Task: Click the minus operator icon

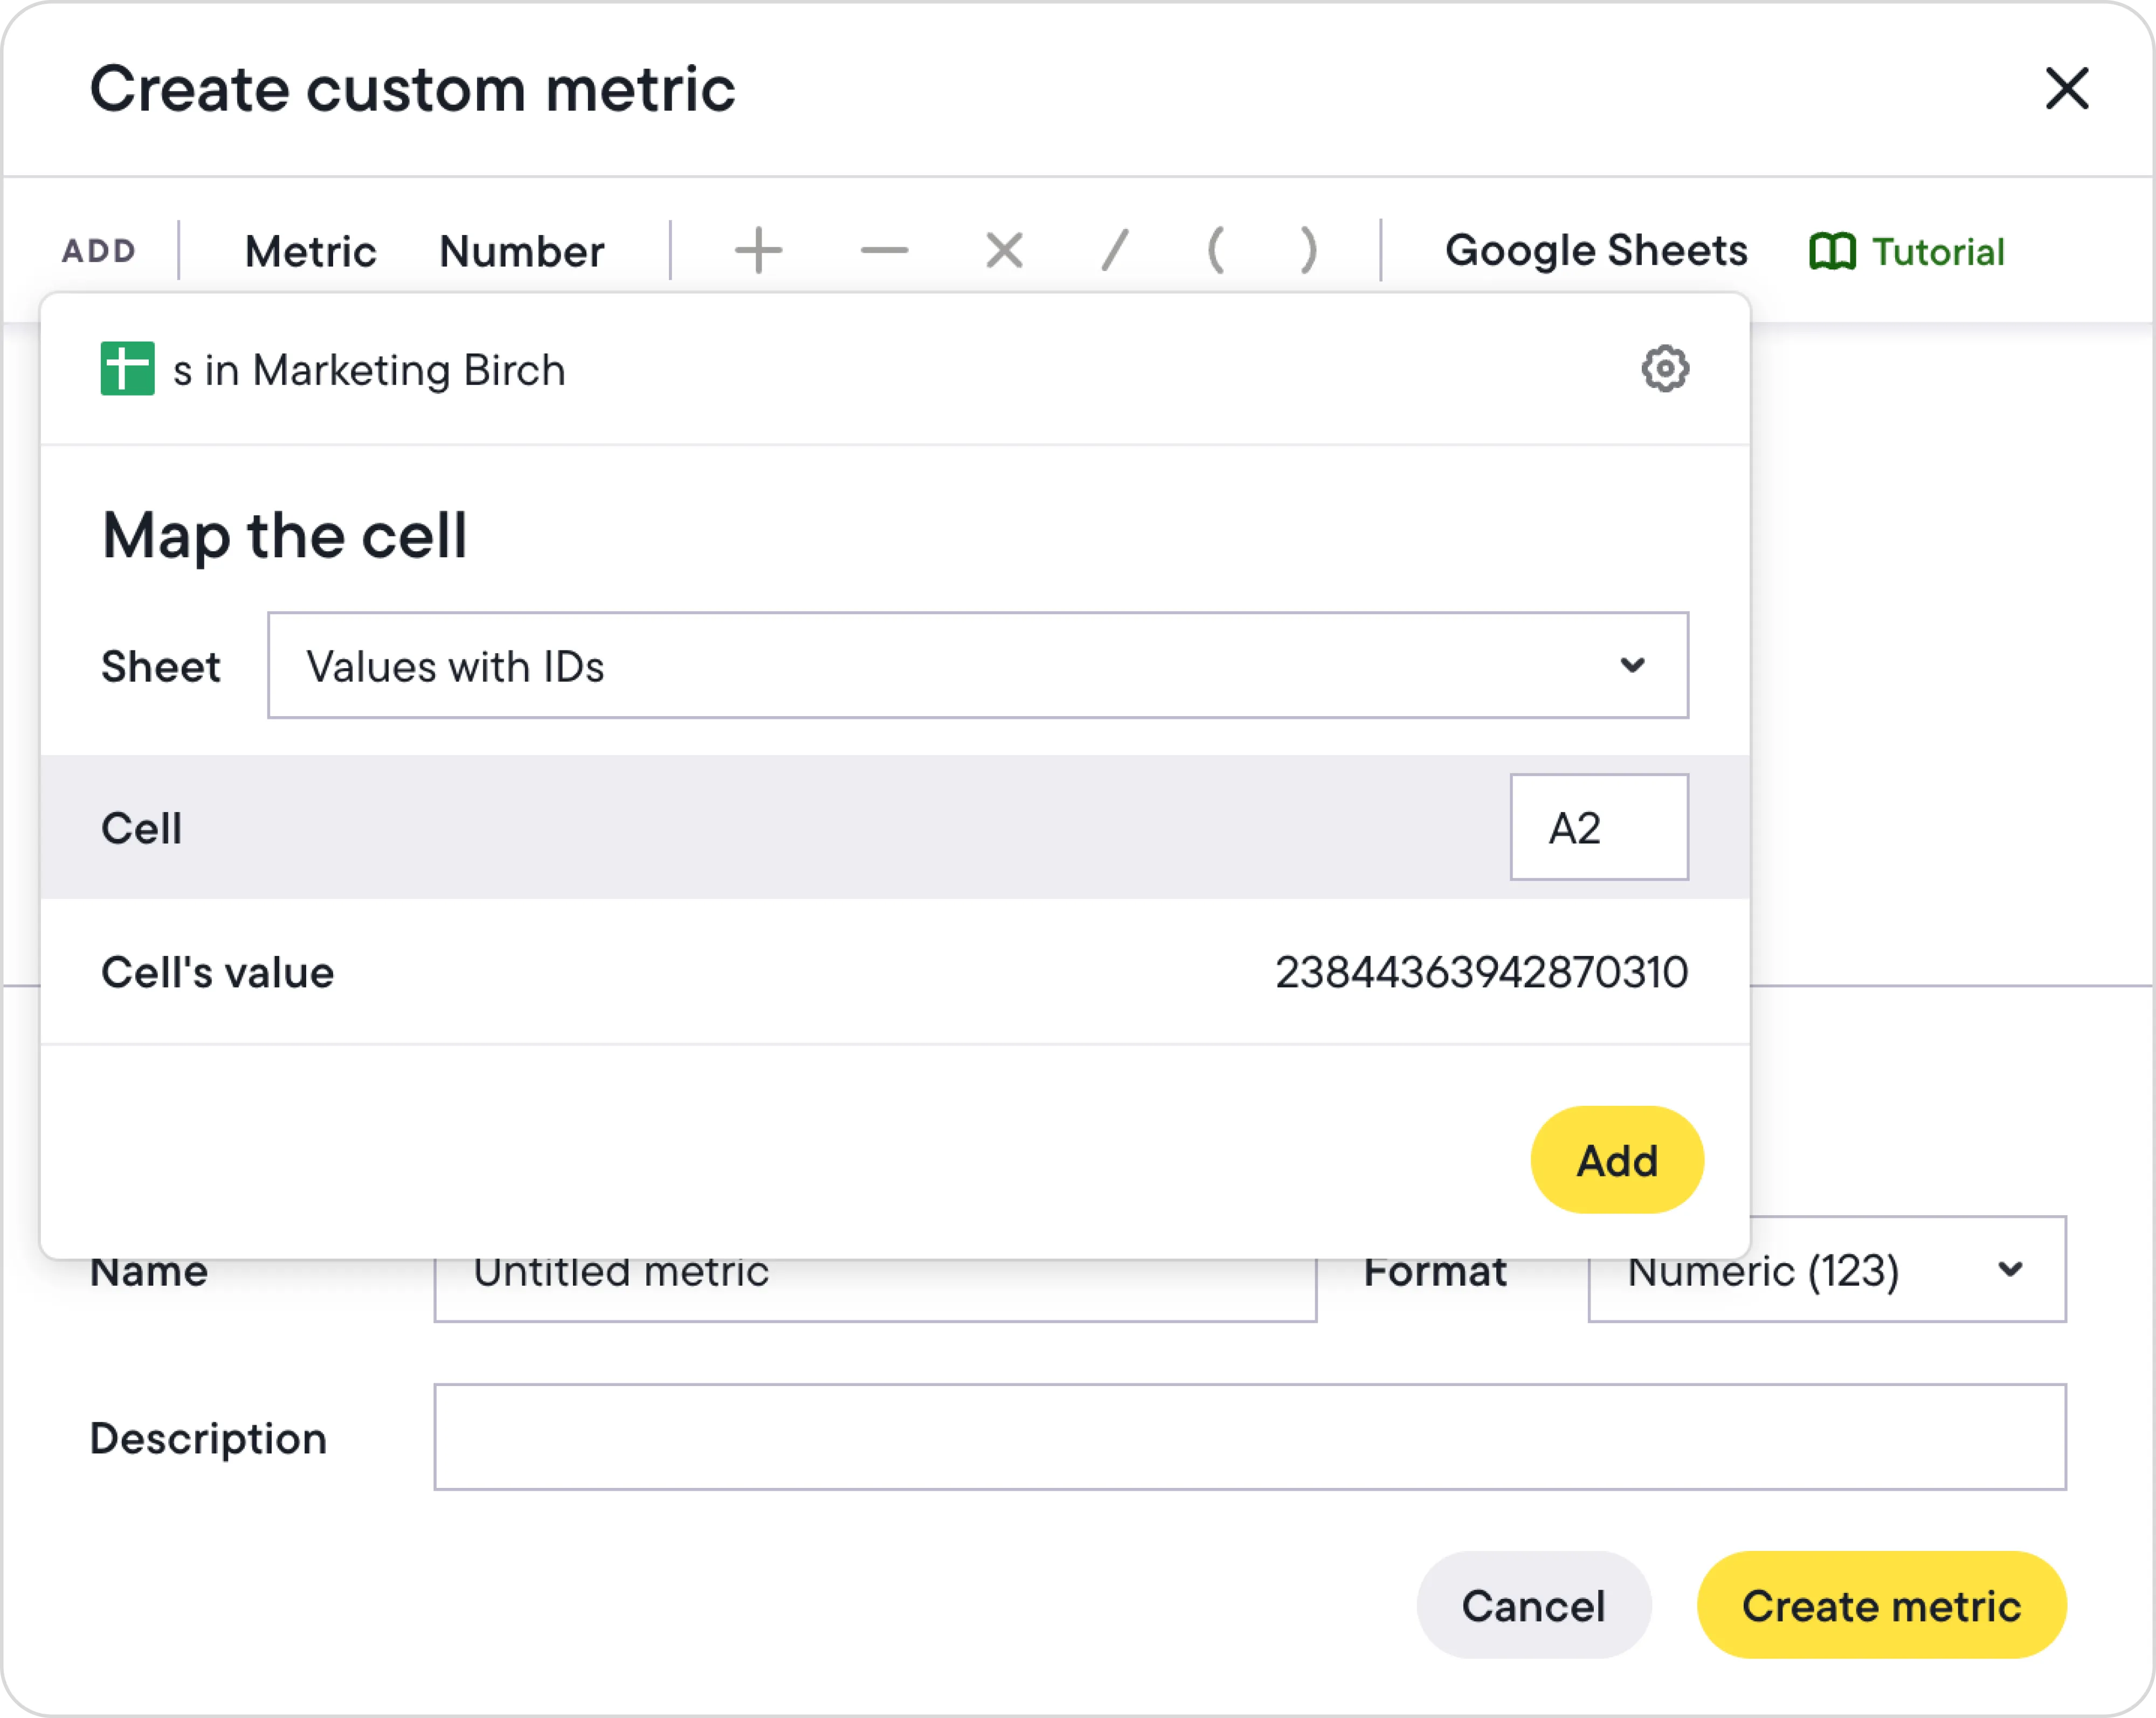Action: point(884,250)
